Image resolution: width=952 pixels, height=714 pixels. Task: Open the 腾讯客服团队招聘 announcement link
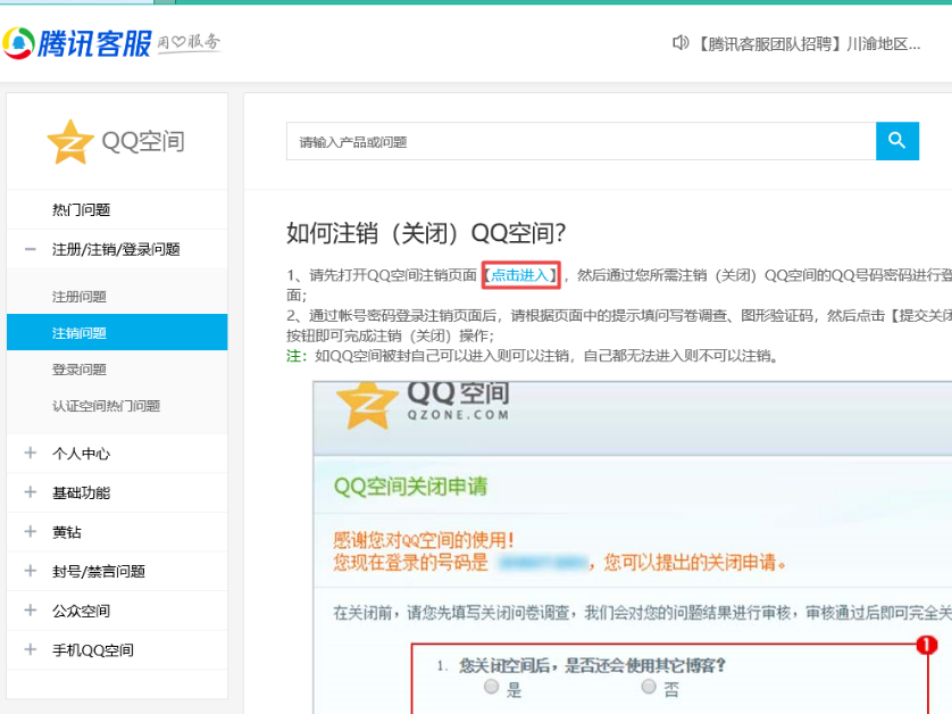[808, 44]
